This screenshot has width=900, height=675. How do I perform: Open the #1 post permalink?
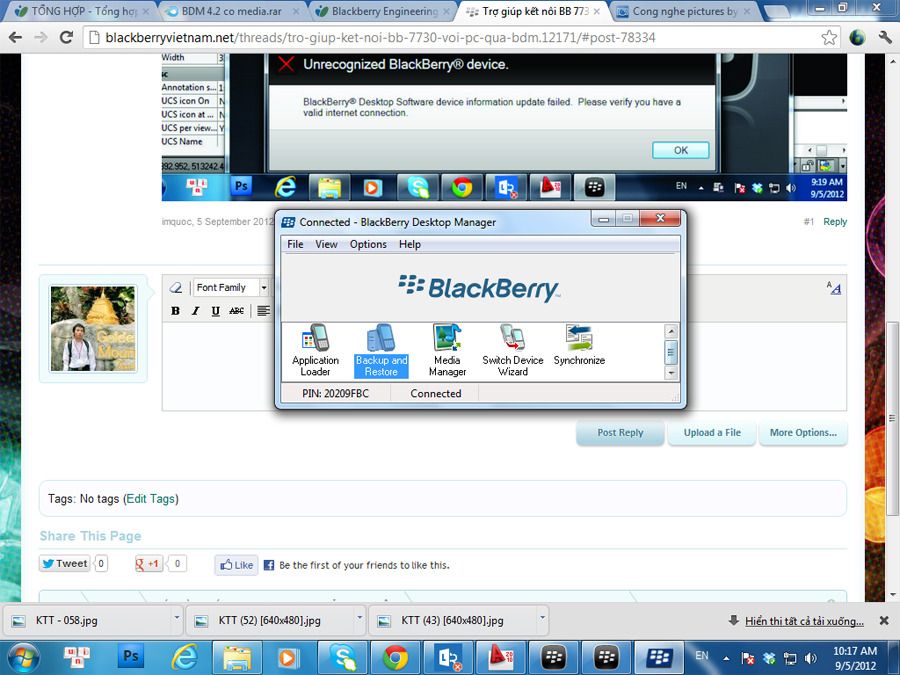809,222
